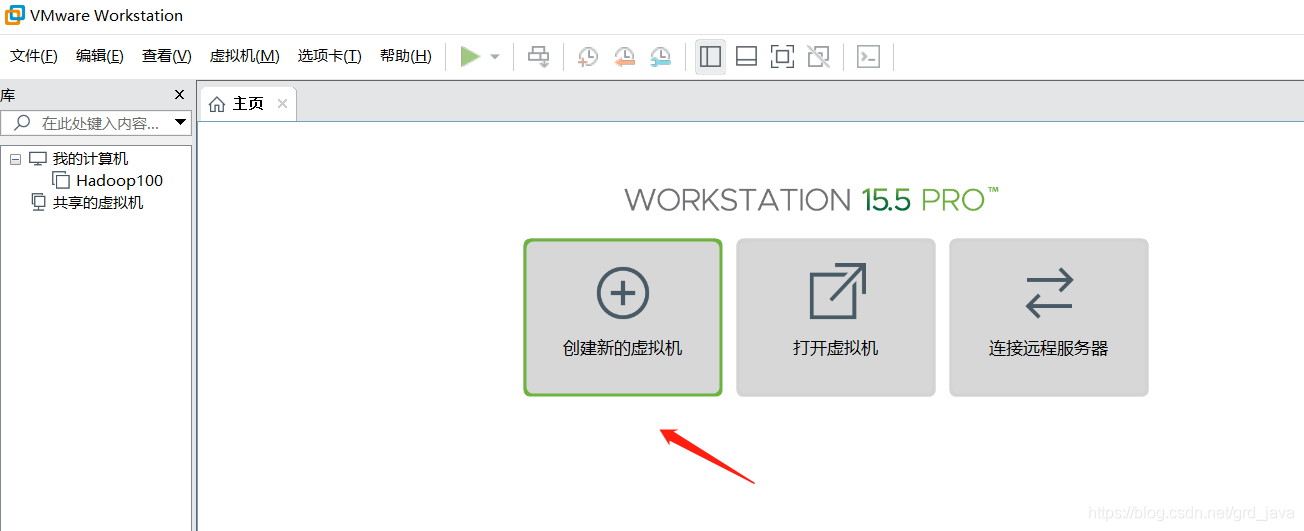Click the VMware Workstation title bar icon
Image resolution: width=1304 pixels, height=531 pixels.
[14, 15]
